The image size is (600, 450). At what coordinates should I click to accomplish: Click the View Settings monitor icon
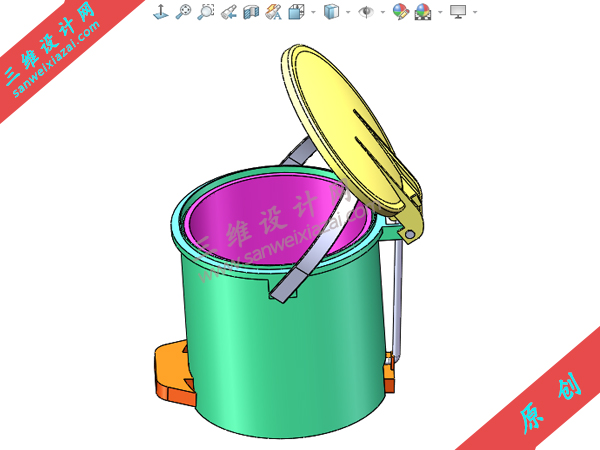(458, 12)
